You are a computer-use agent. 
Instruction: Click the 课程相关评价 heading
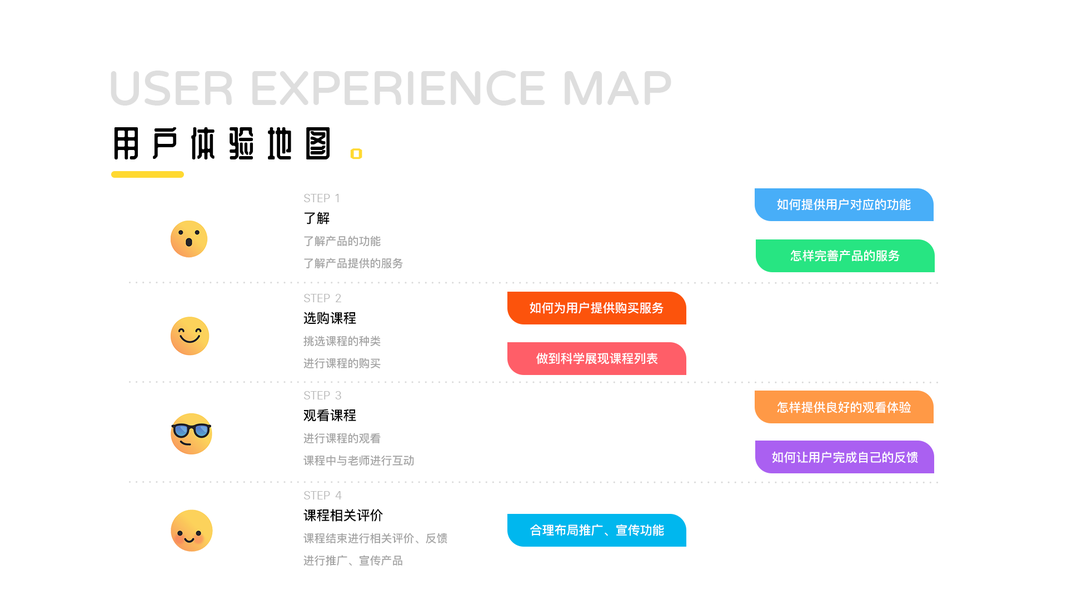tap(343, 516)
